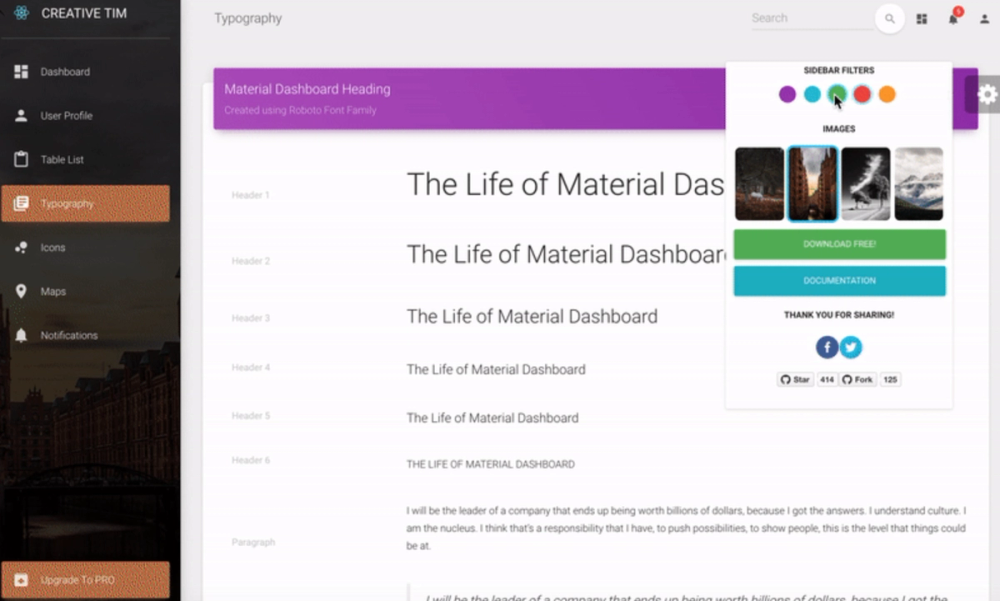Image resolution: width=1000 pixels, height=601 pixels.
Task: Click the Creative Tim React logo icon
Action: pyautogui.click(x=21, y=13)
